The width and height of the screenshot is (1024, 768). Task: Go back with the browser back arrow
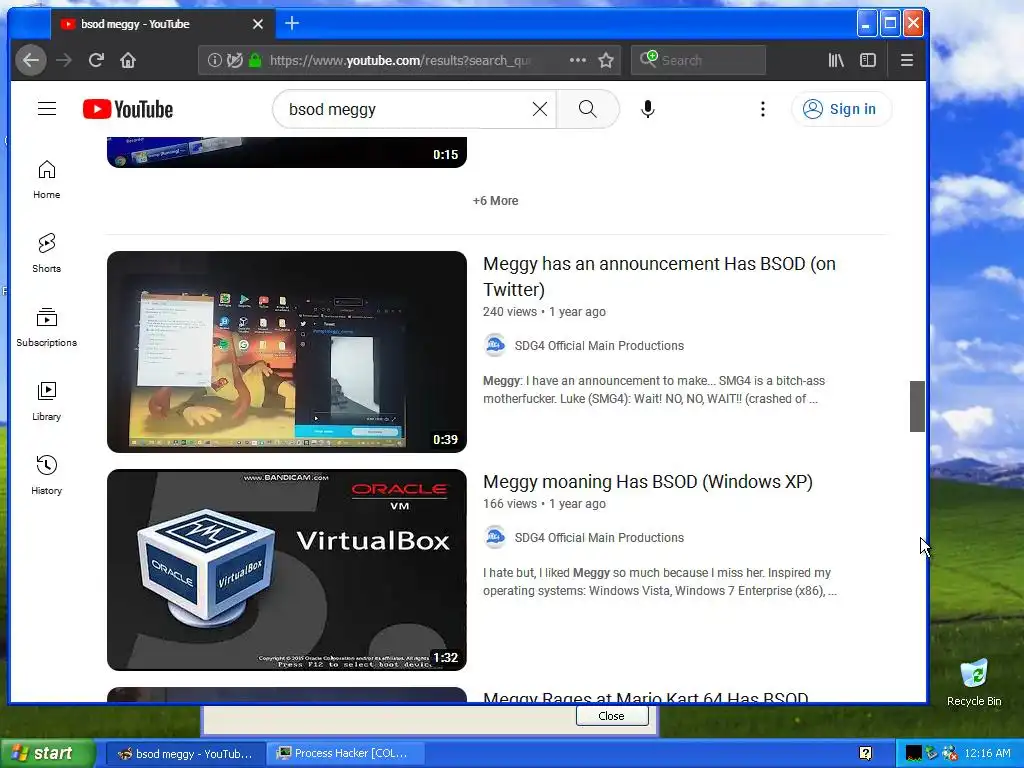click(x=31, y=61)
